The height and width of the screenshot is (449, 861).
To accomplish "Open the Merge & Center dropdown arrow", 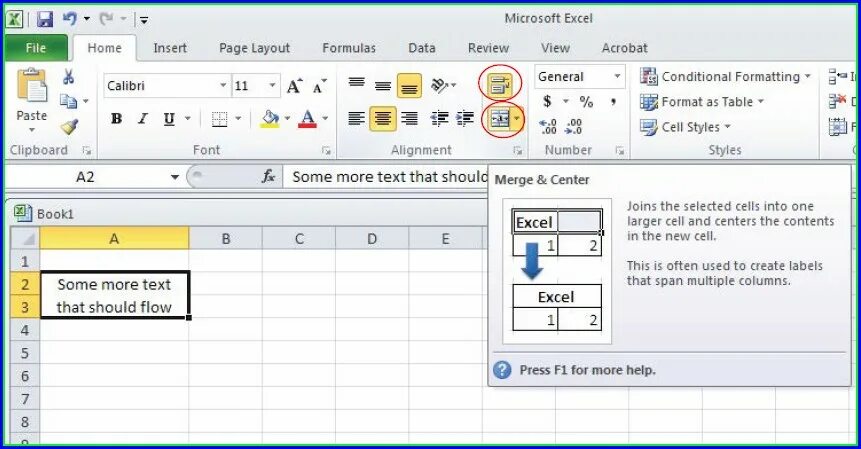I will [x=517, y=119].
